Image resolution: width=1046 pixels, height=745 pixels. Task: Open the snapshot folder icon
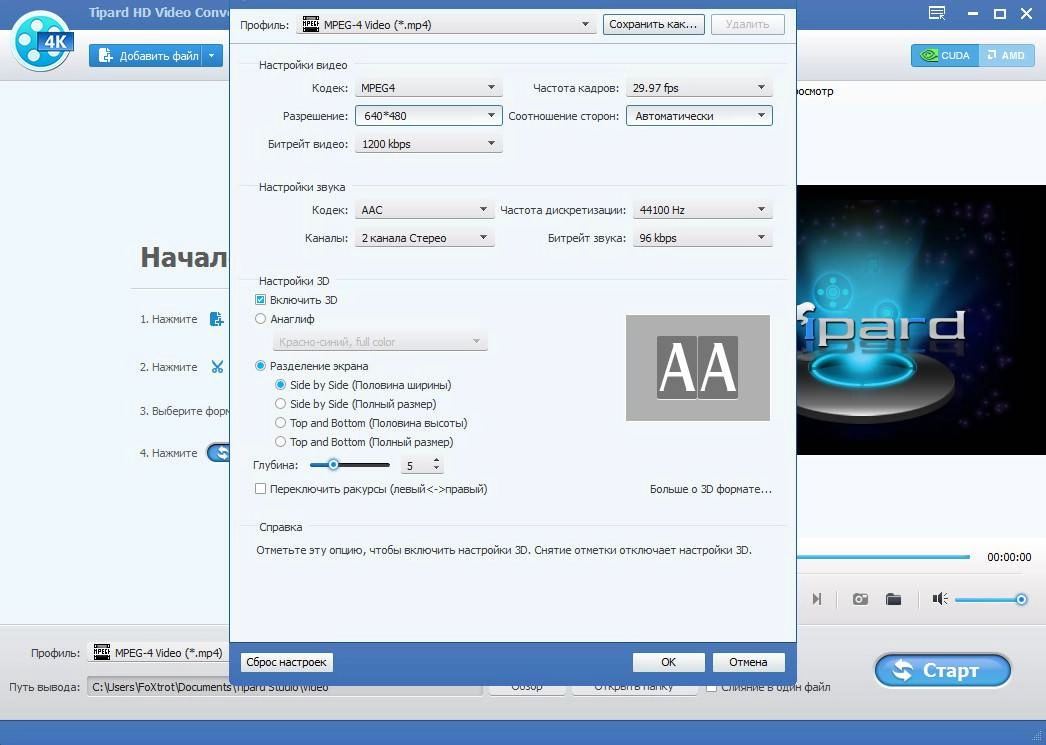(x=894, y=599)
